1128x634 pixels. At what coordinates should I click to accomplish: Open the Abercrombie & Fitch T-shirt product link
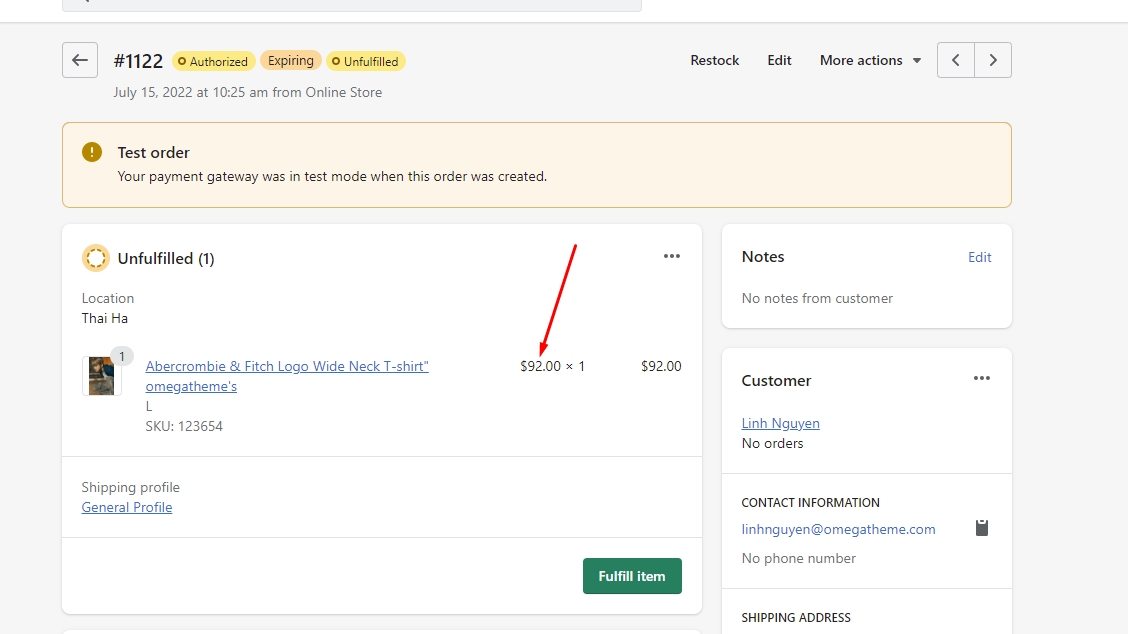pyautogui.click(x=287, y=367)
